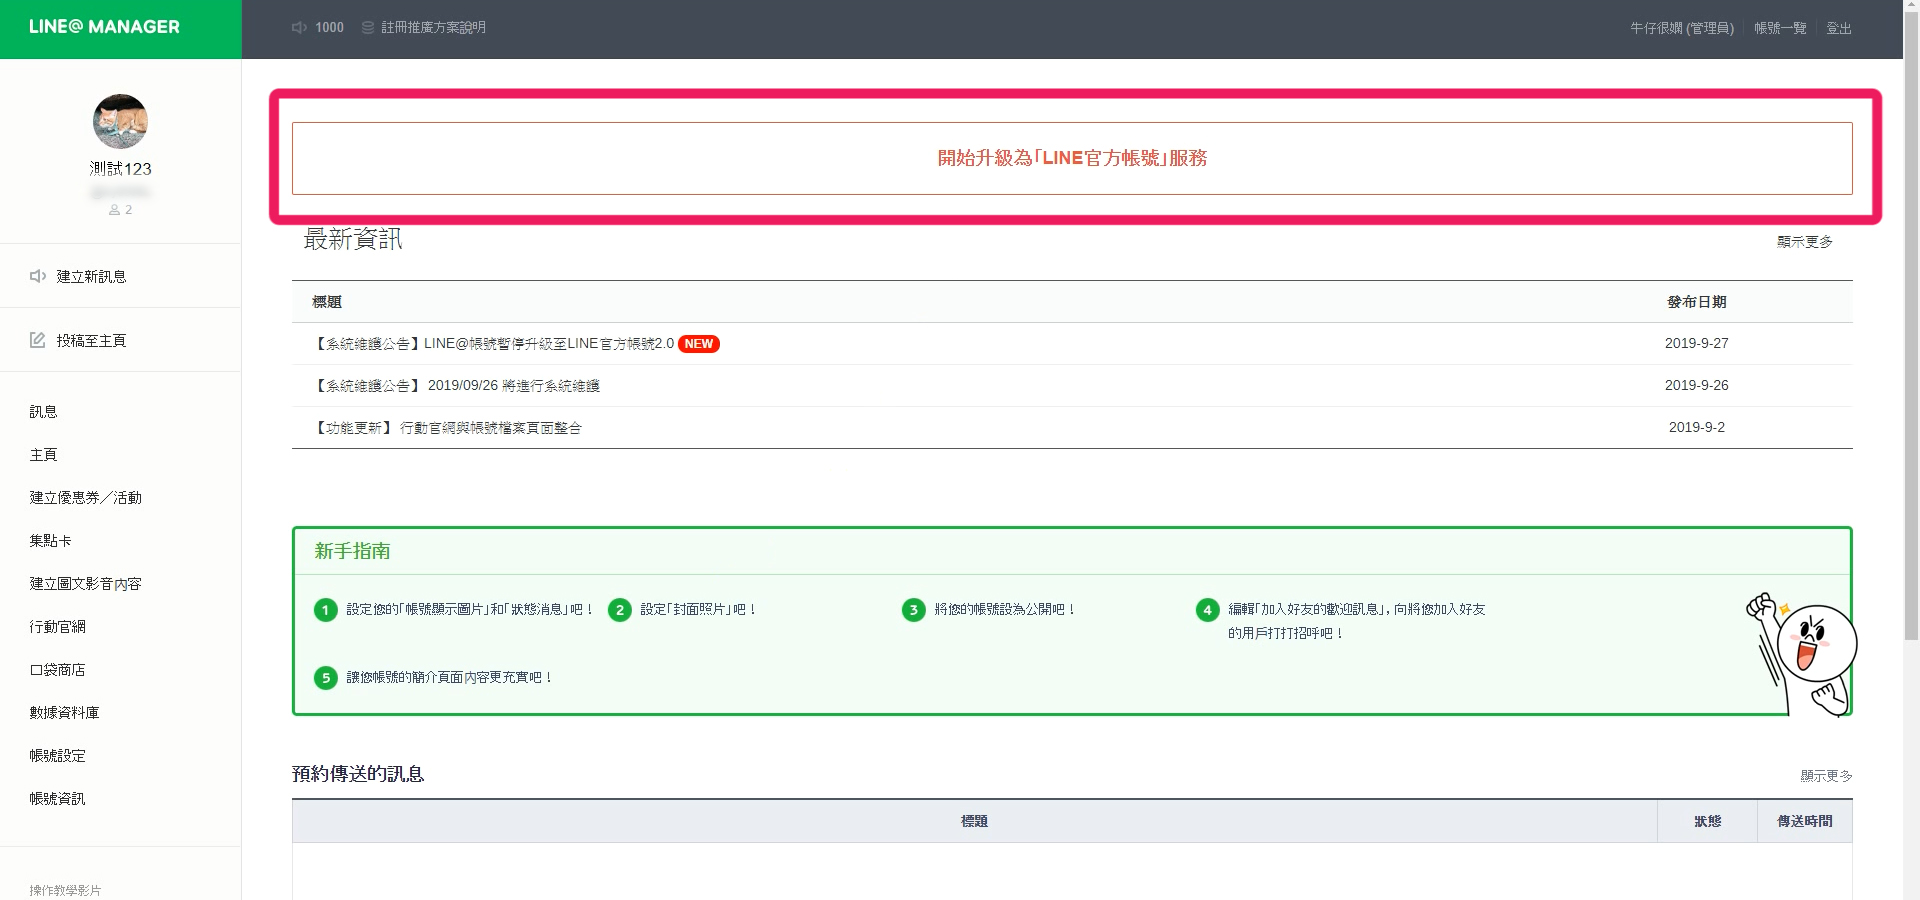Open 口袋商店 sidebar menu
The image size is (1920, 900).
tap(57, 669)
